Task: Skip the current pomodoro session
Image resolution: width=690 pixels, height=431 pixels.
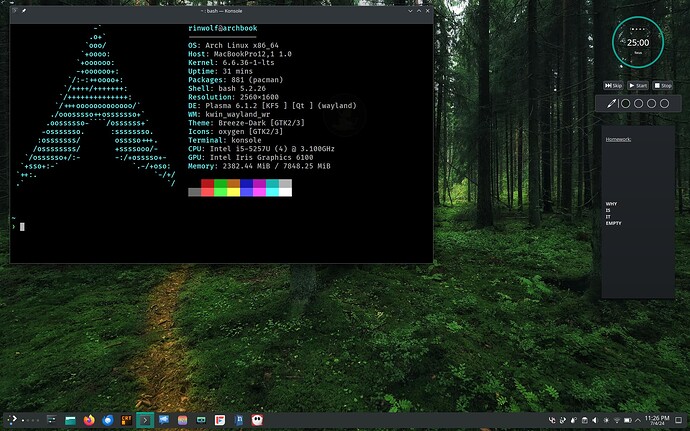Action: (x=613, y=85)
